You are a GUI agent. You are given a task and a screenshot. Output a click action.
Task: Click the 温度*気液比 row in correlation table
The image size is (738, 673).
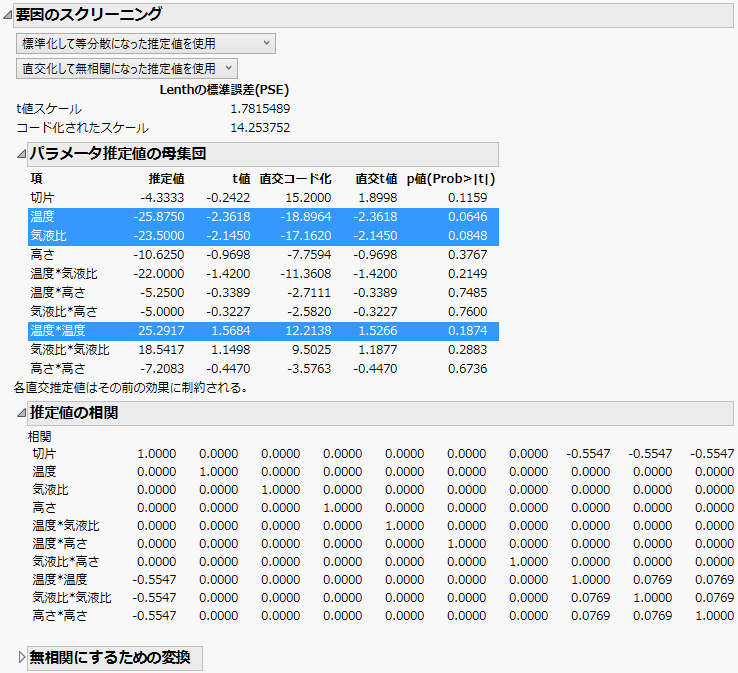(x=383, y=526)
